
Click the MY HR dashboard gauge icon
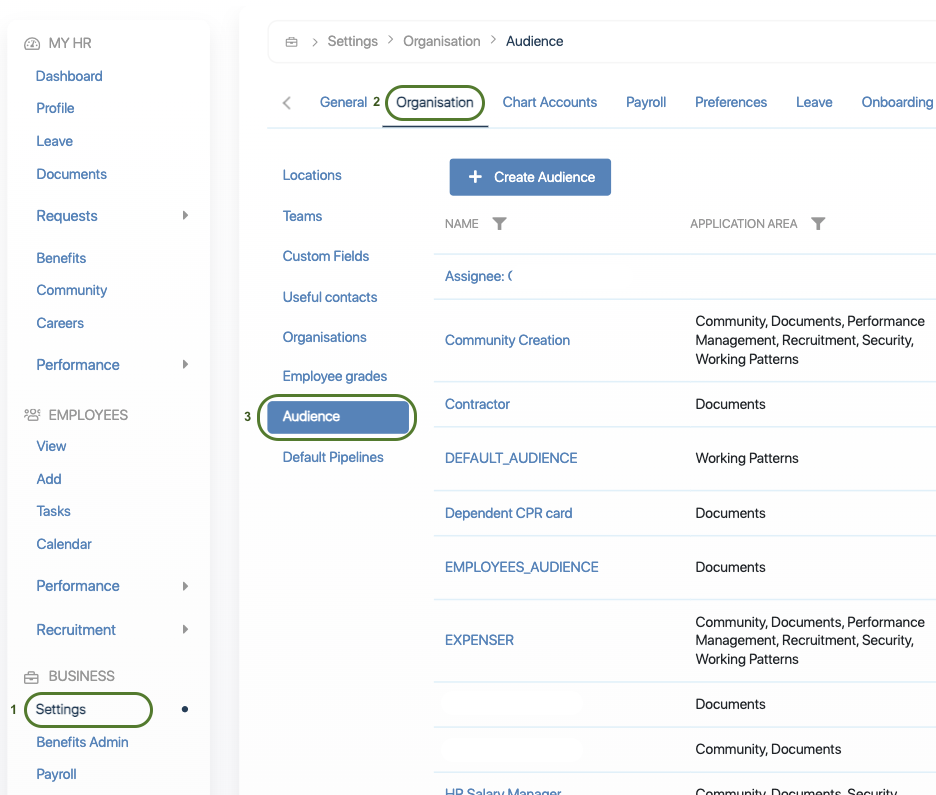click(32, 44)
